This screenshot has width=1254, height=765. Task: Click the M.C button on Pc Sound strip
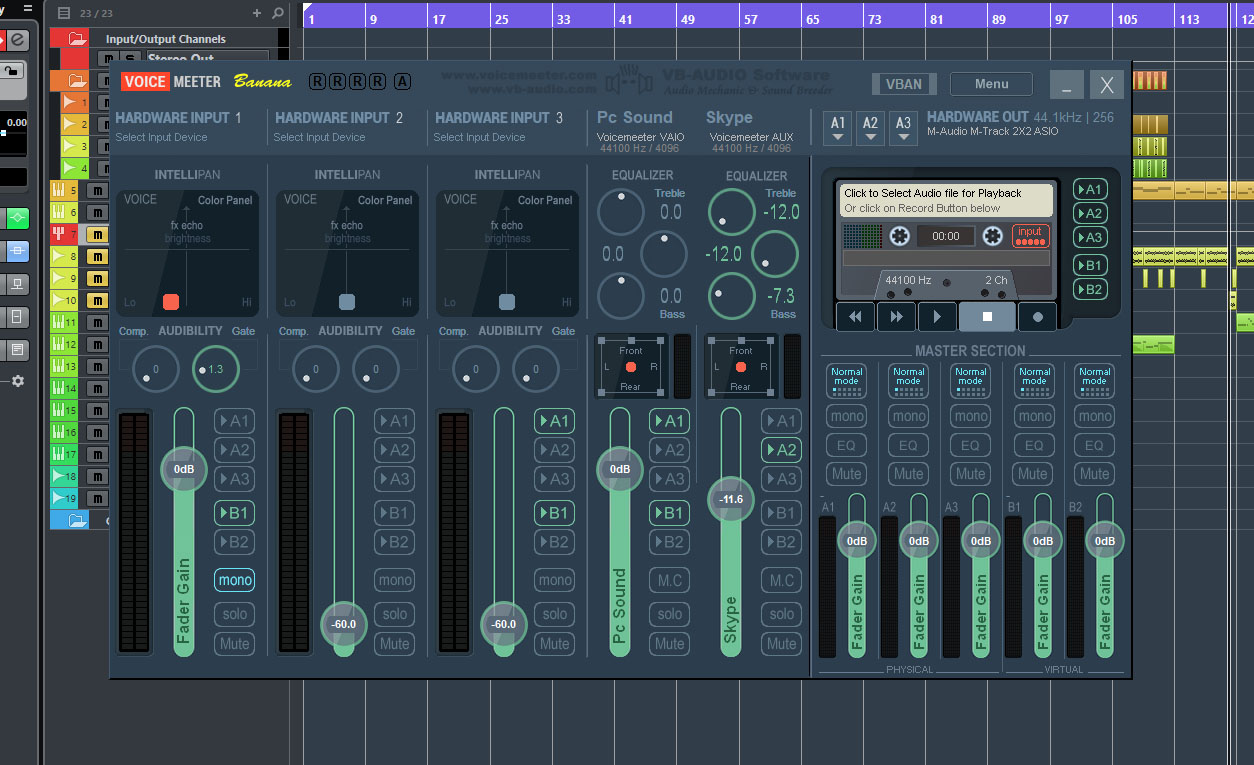[670, 580]
